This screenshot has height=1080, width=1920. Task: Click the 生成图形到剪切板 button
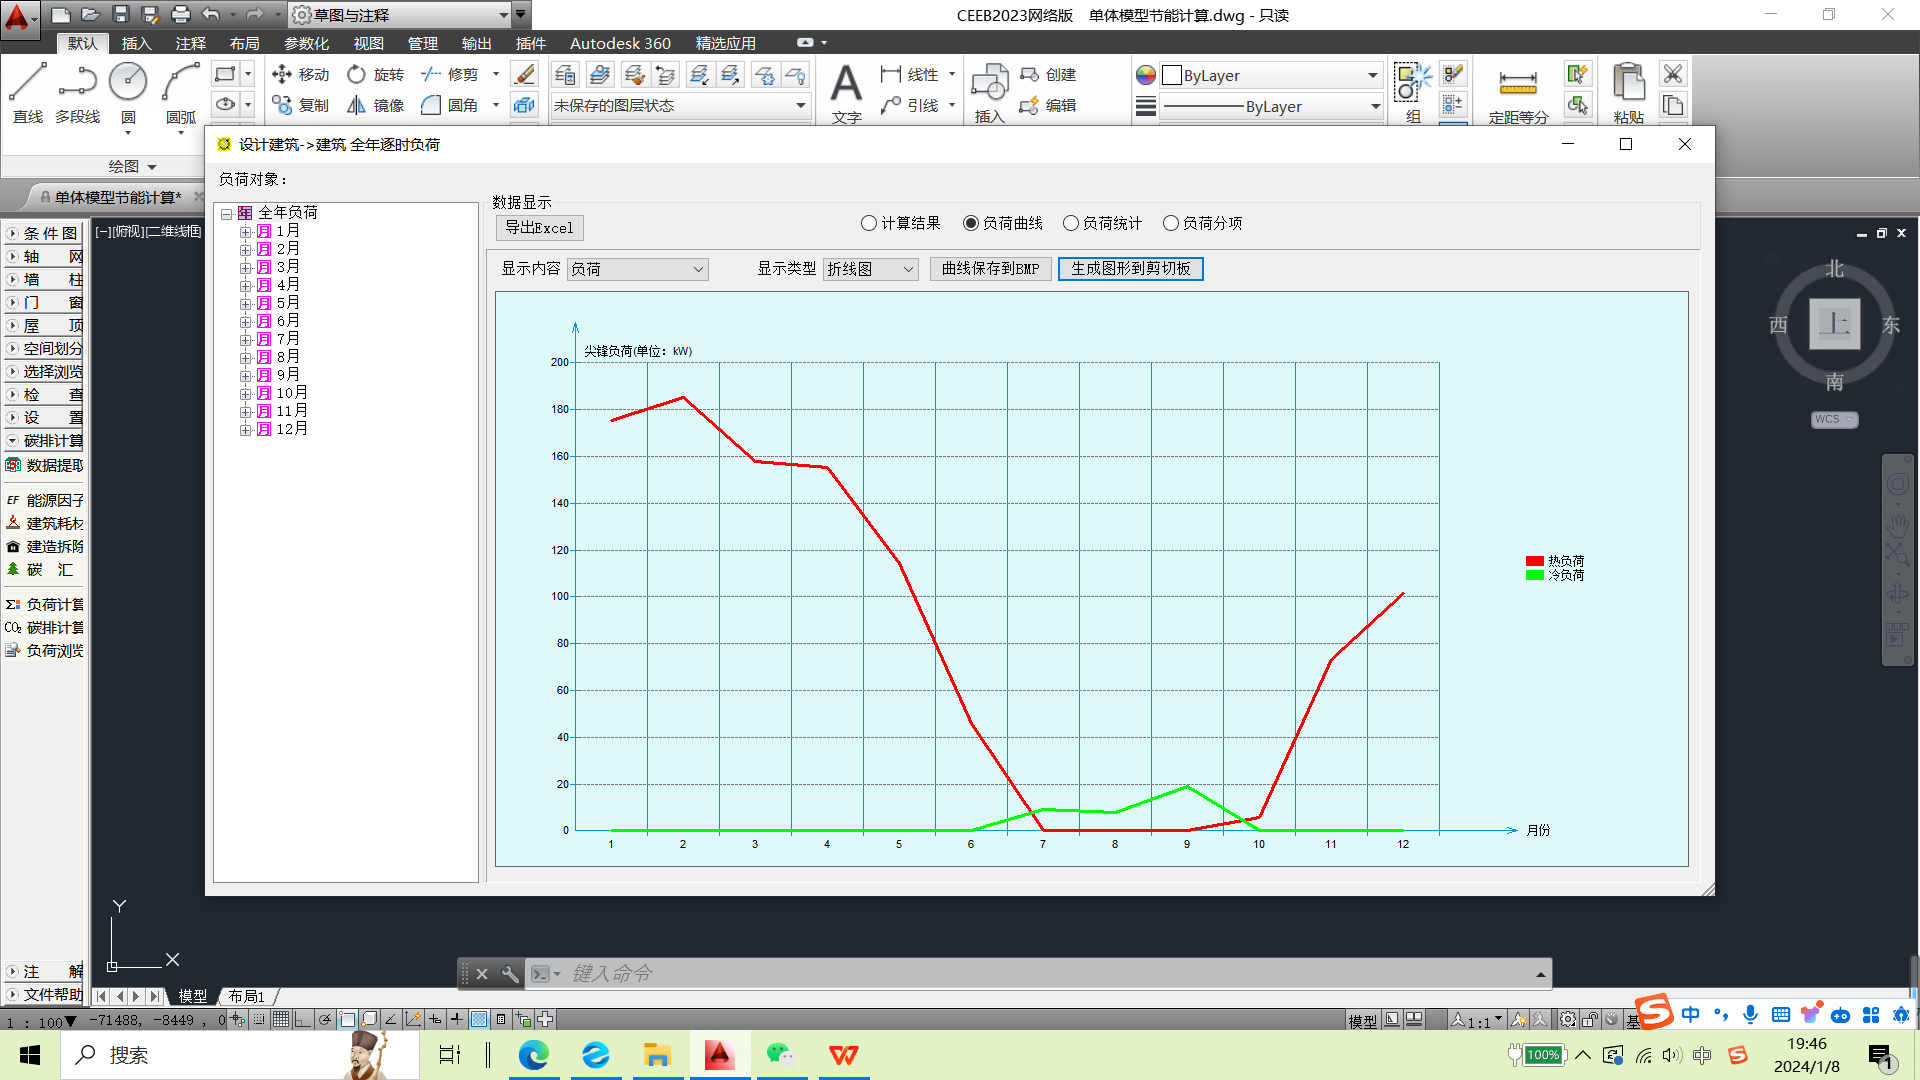[1130, 269]
